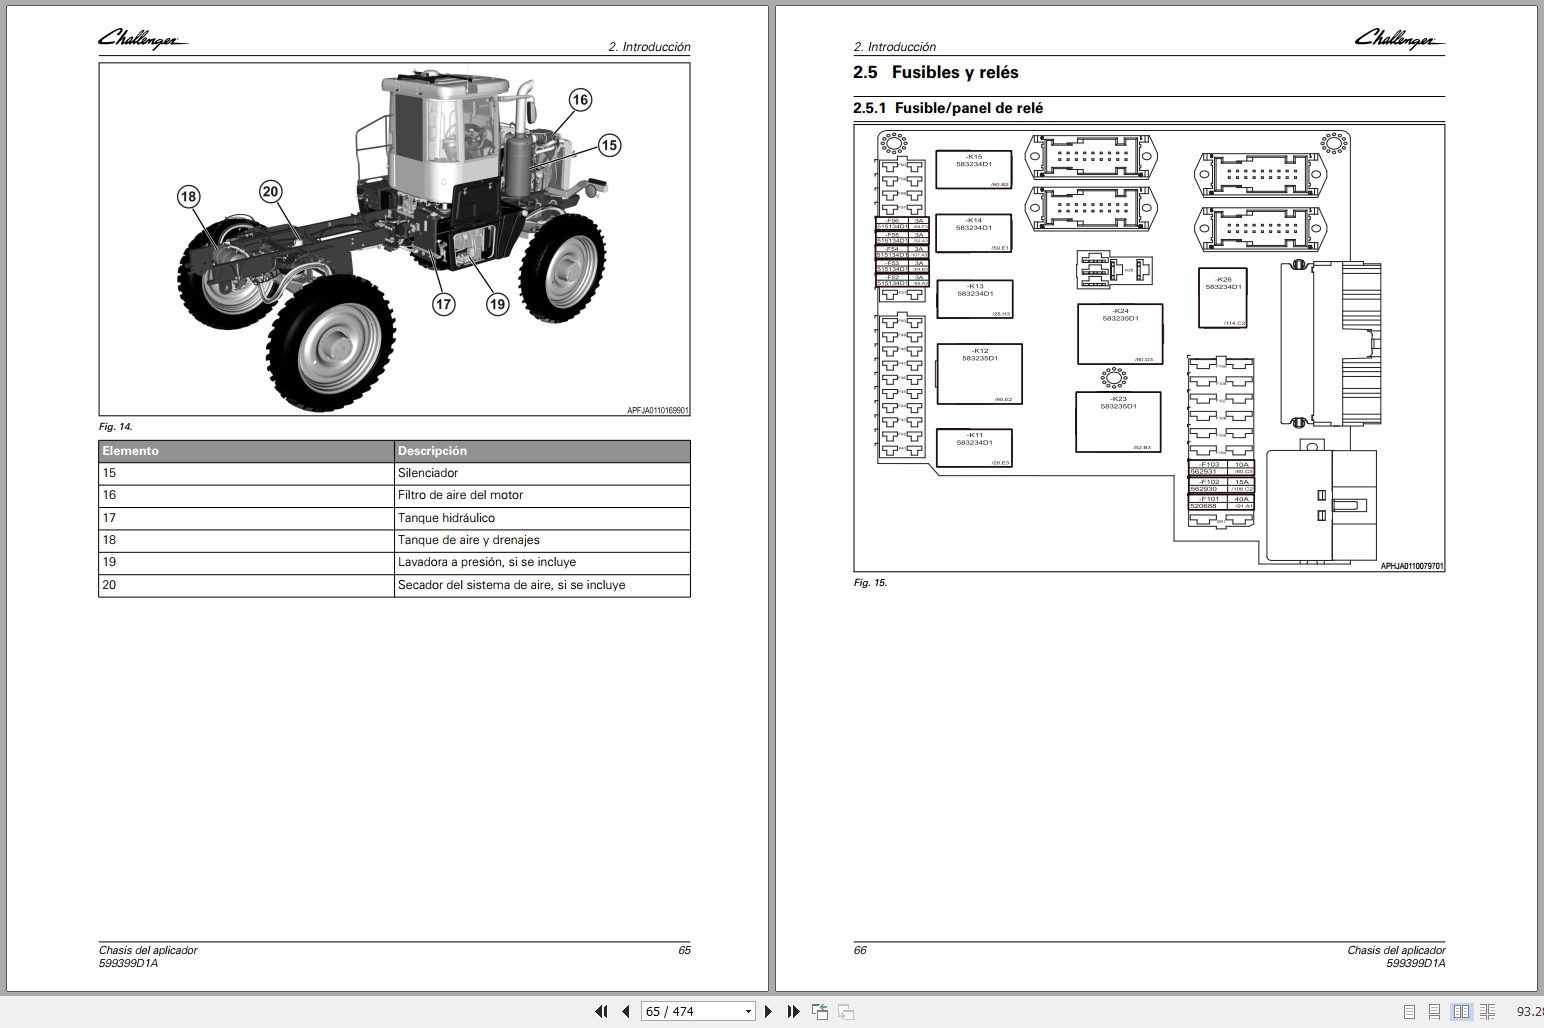This screenshot has height=1028, width=1544.
Task: Click the fuse panel diagram Fig. 15
Action: (1149, 347)
